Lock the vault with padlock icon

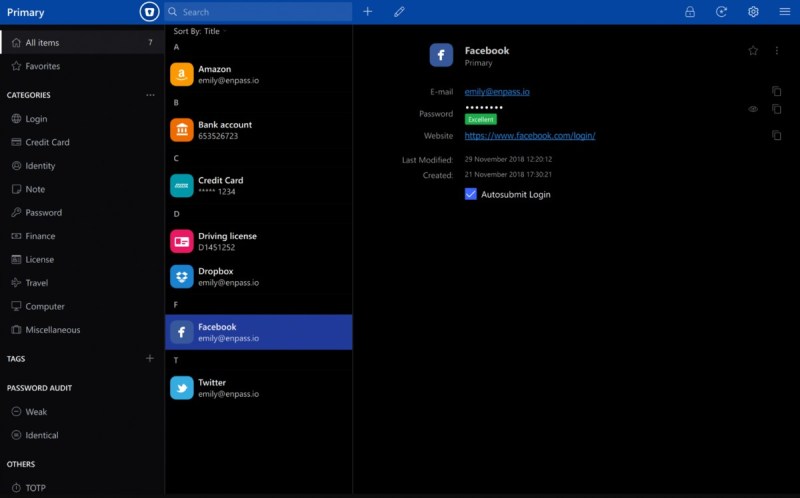(690, 12)
